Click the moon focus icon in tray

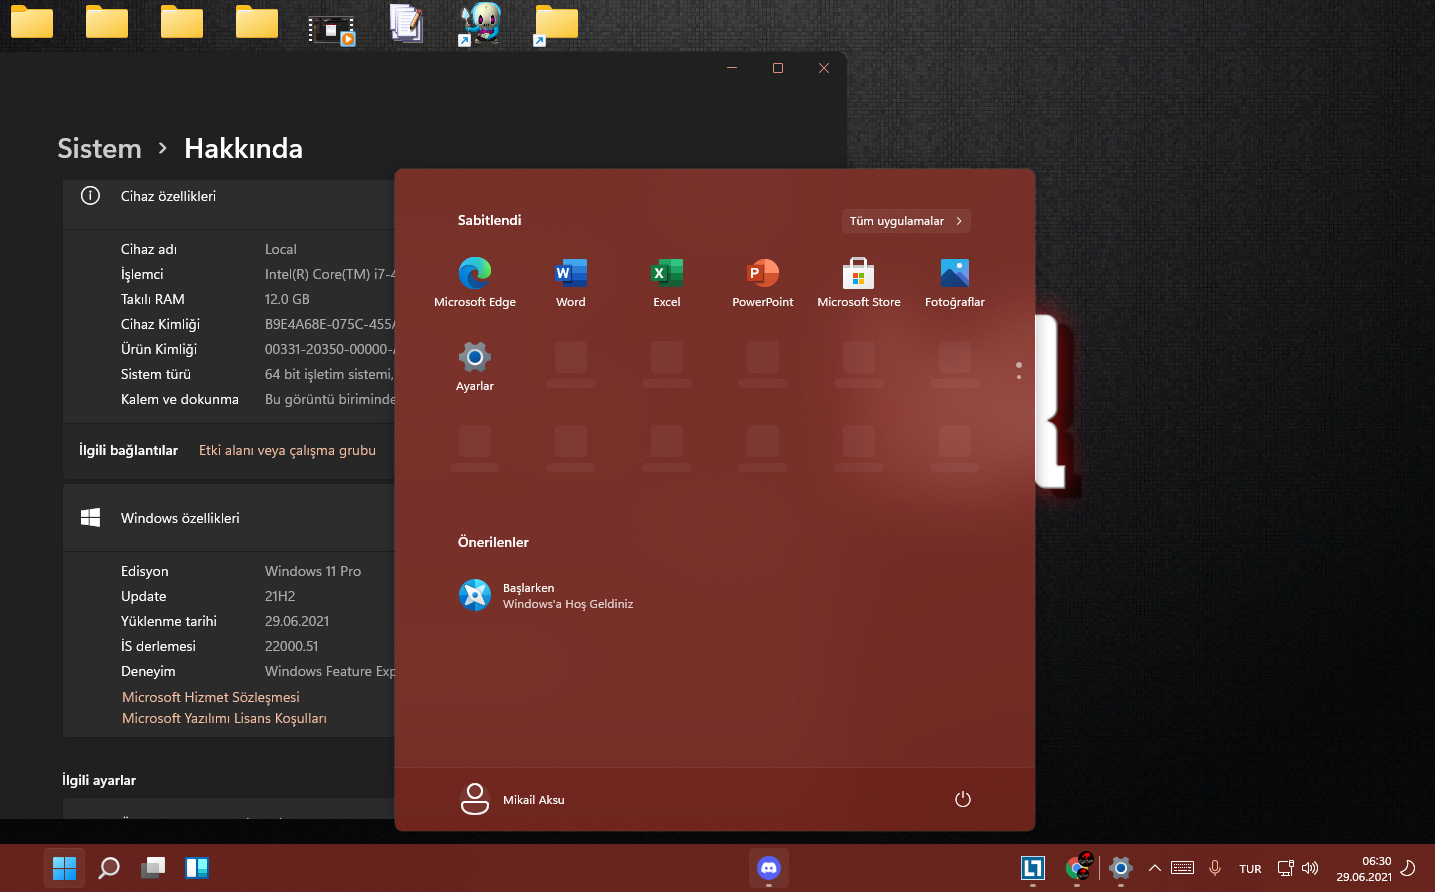1408,868
